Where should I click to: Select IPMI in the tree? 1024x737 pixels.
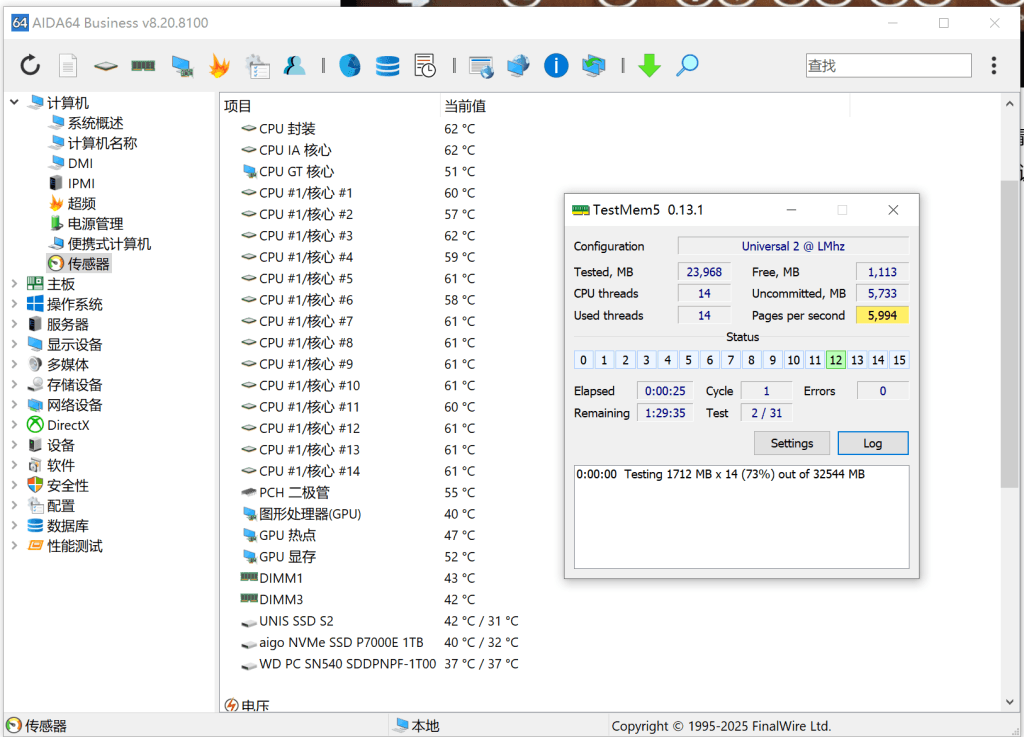pyautogui.click(x=81, y=183)
